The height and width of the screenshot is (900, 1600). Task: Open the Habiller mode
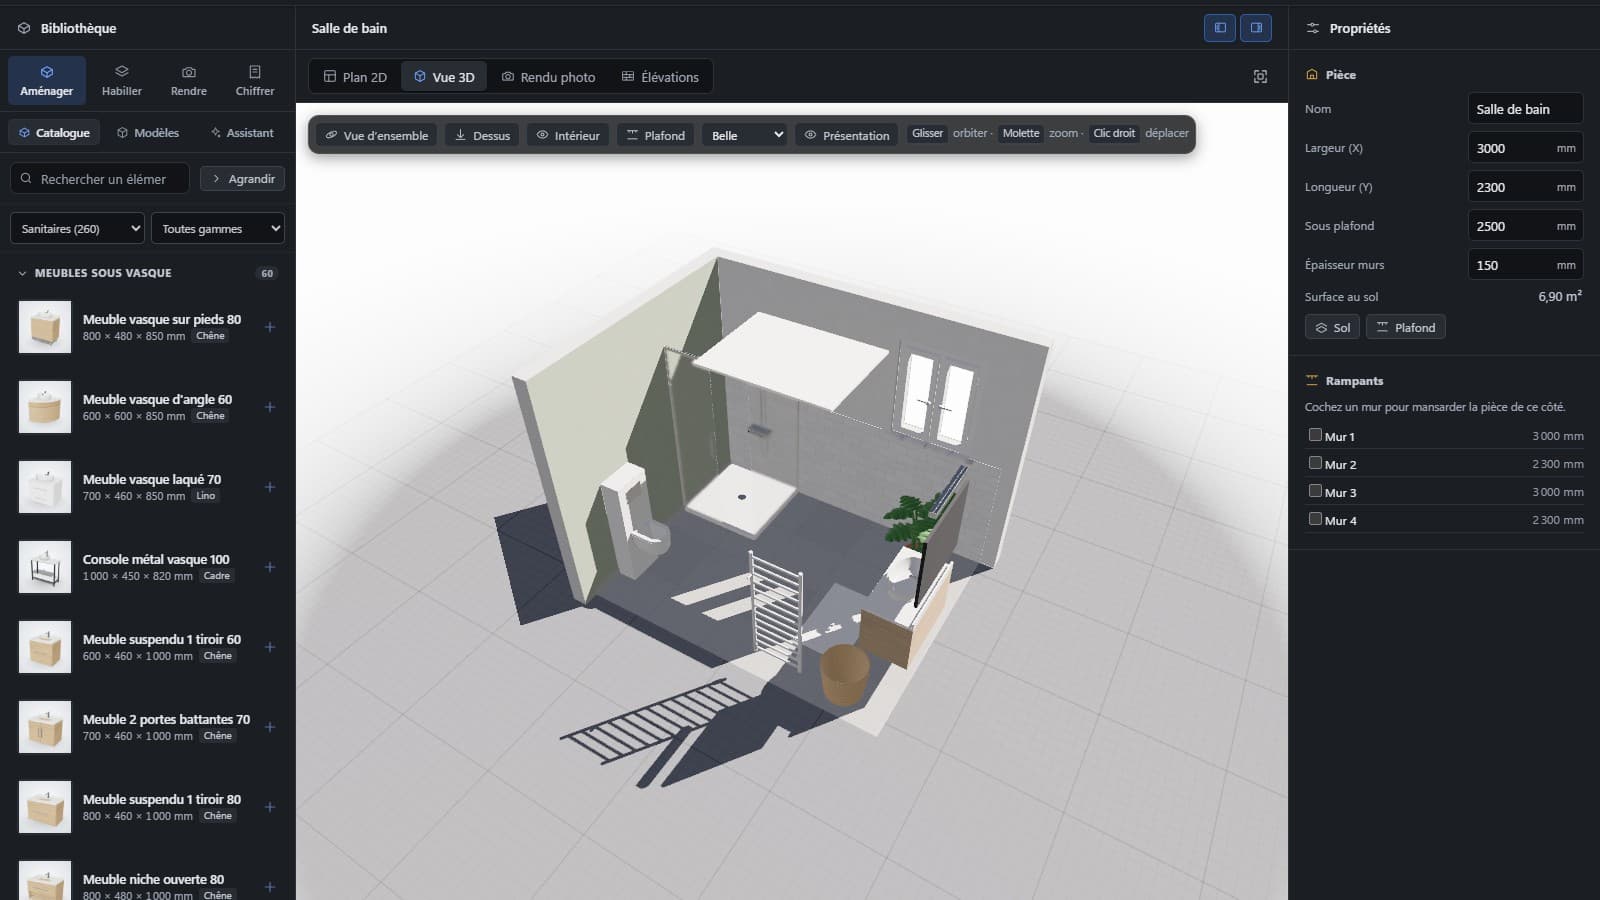(122, 80)
